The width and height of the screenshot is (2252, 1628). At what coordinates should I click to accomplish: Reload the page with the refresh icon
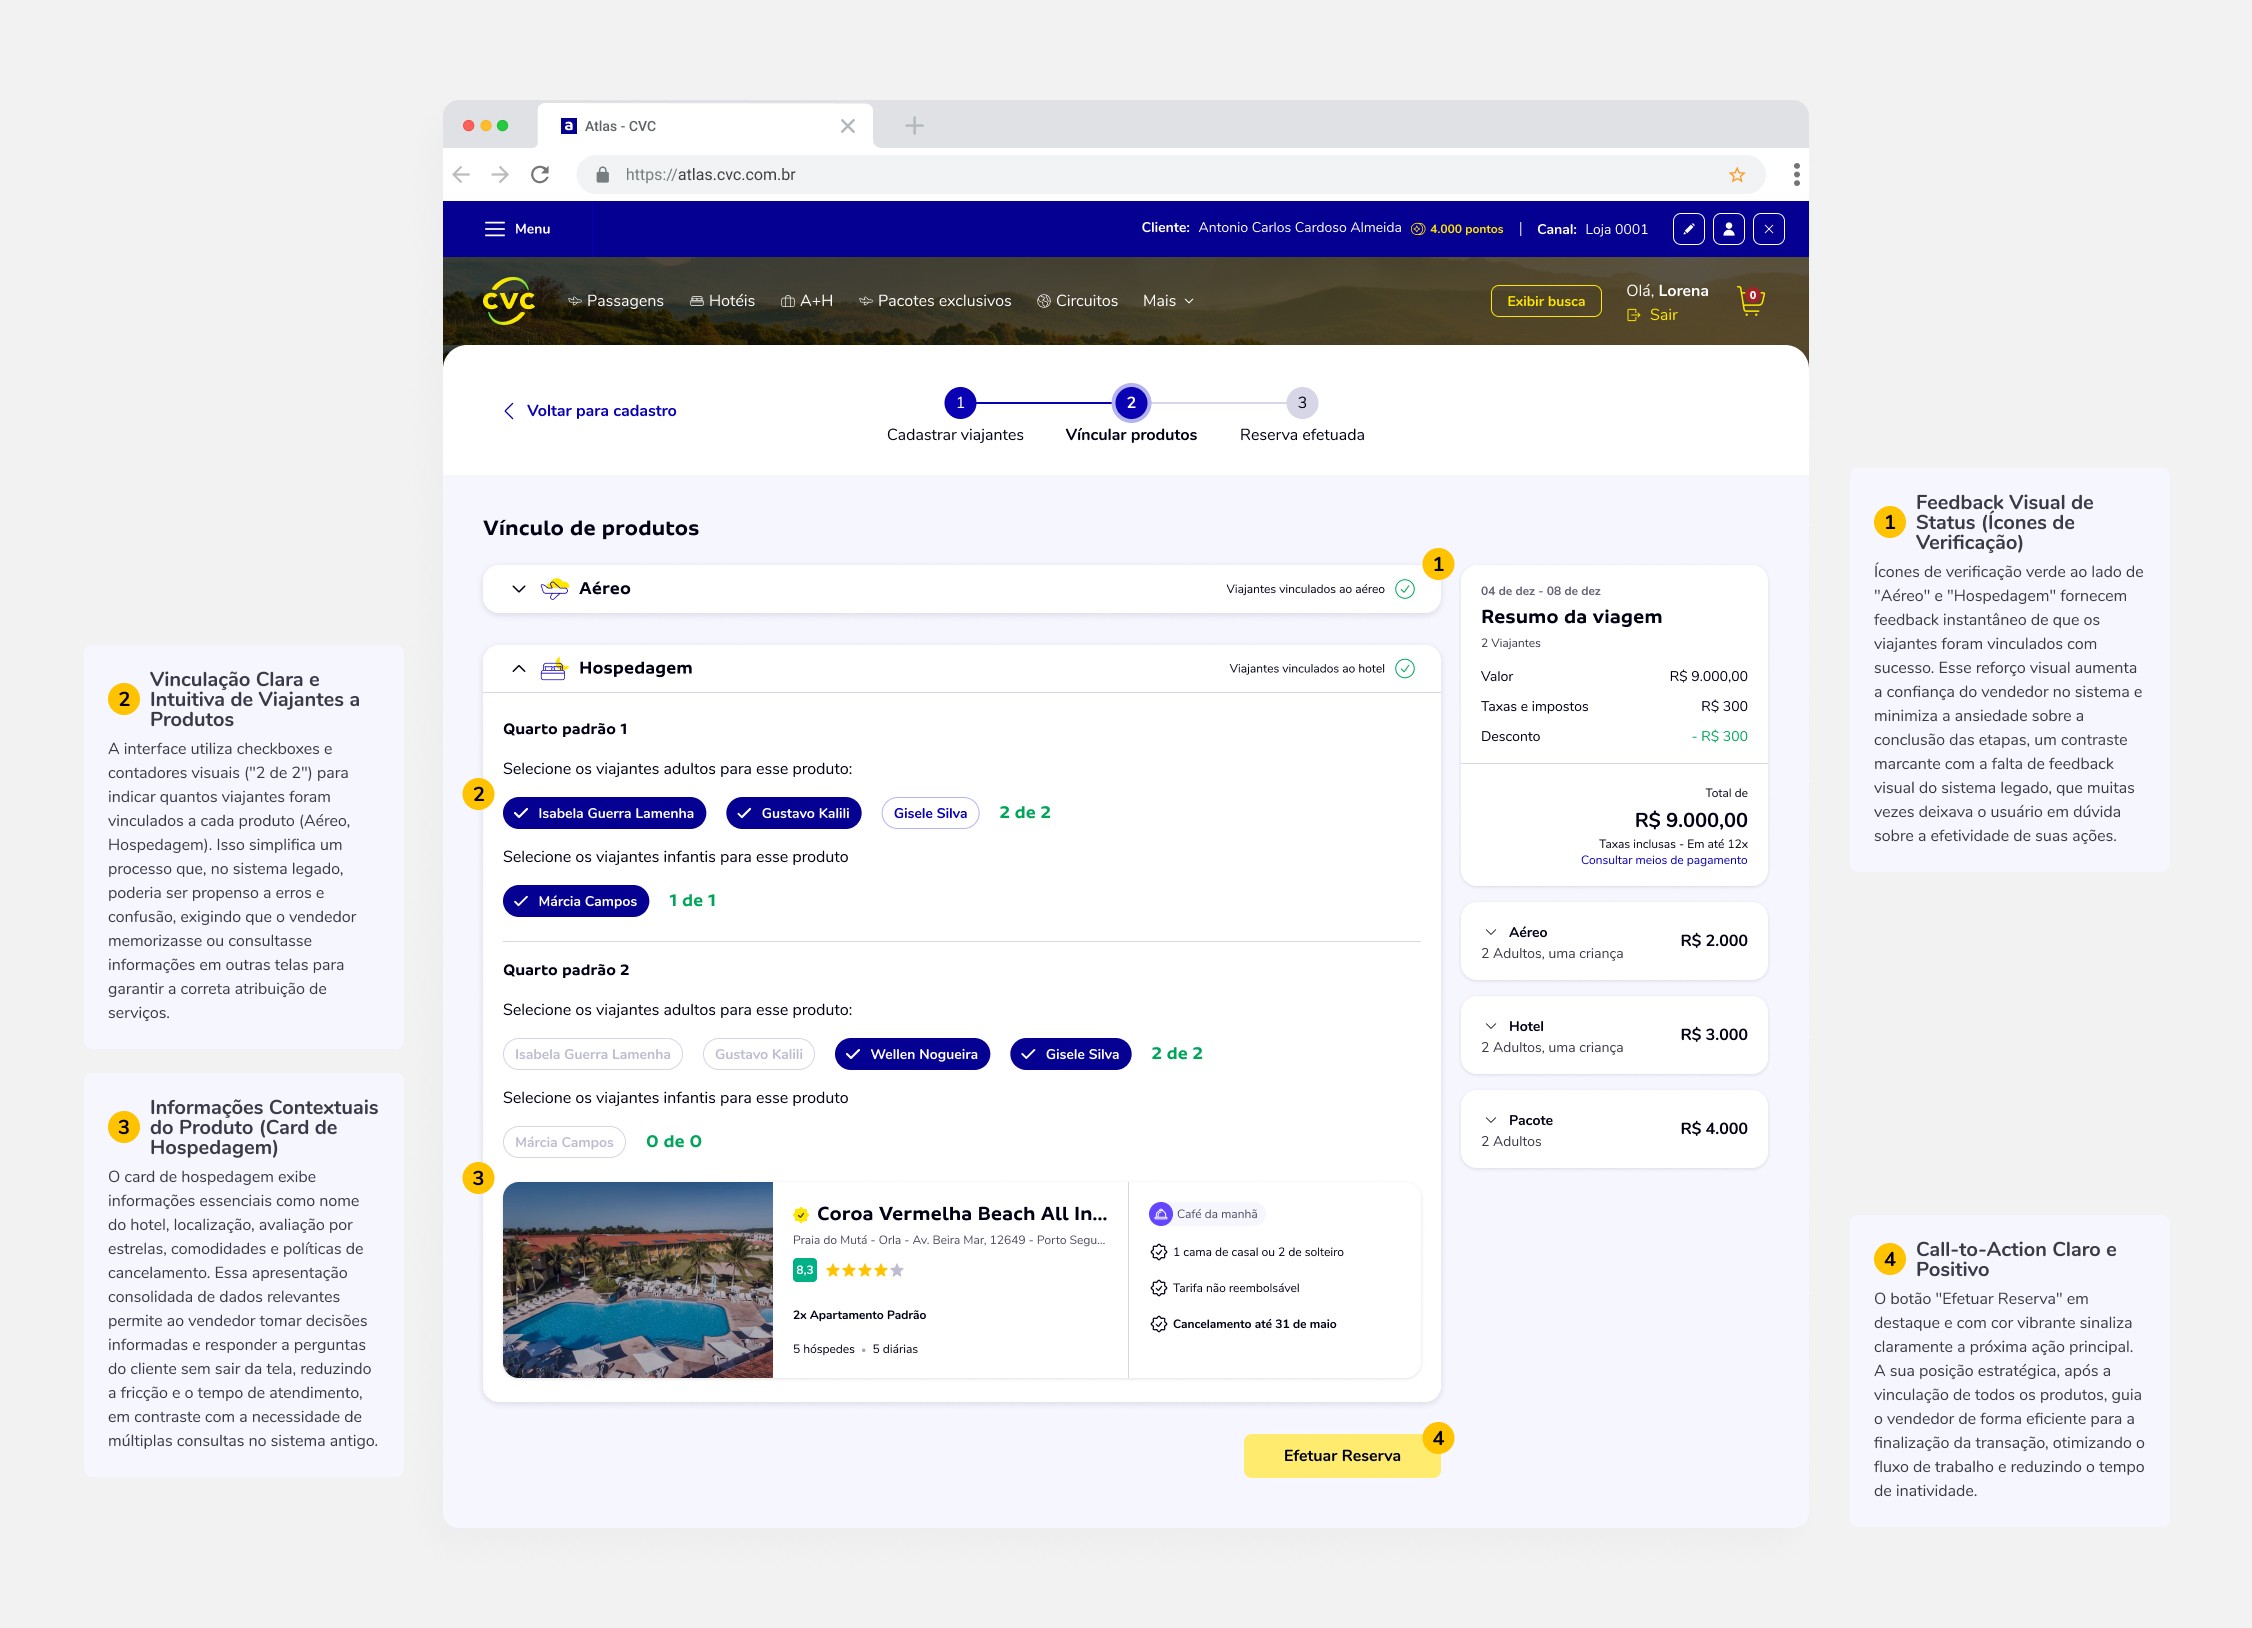[x=540, y=175]
